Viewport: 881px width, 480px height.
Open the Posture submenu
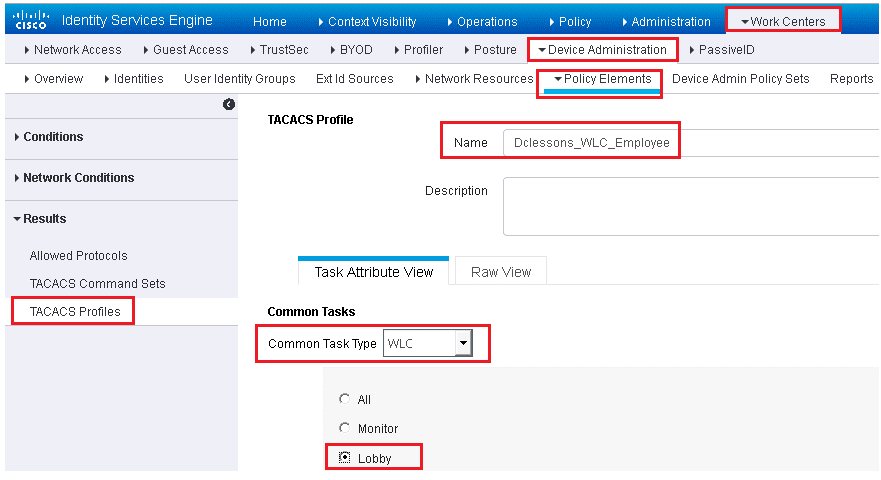coord(491,49)
